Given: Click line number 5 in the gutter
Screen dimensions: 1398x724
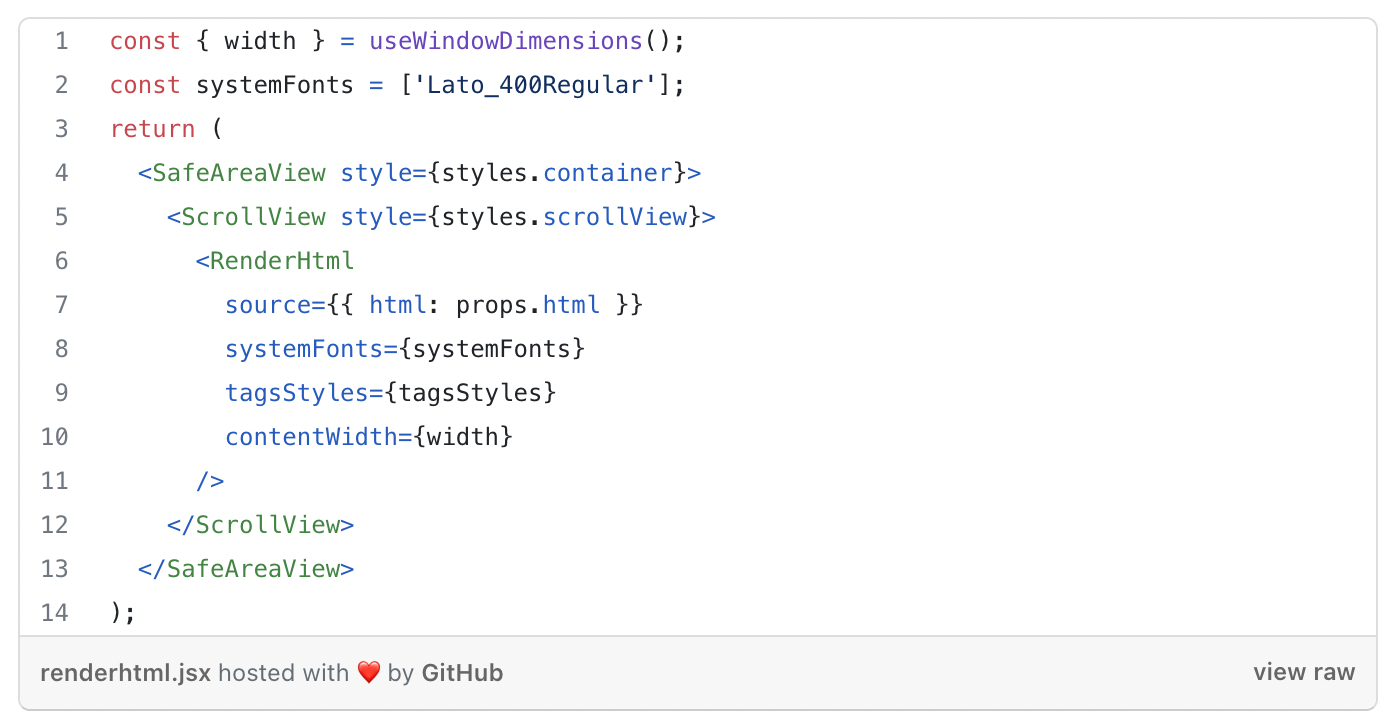Looking at the screenshot, I should tap(62, 217).
